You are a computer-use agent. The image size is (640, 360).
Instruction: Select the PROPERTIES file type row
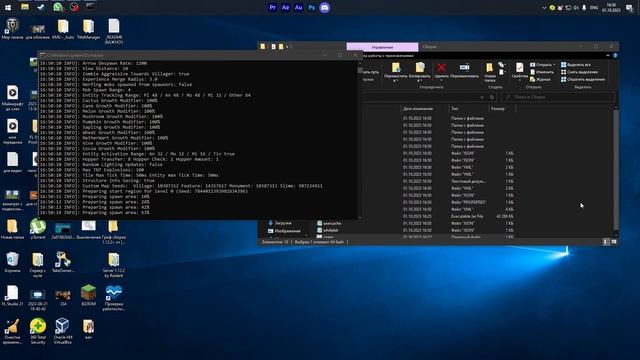[x=439, y=202]
